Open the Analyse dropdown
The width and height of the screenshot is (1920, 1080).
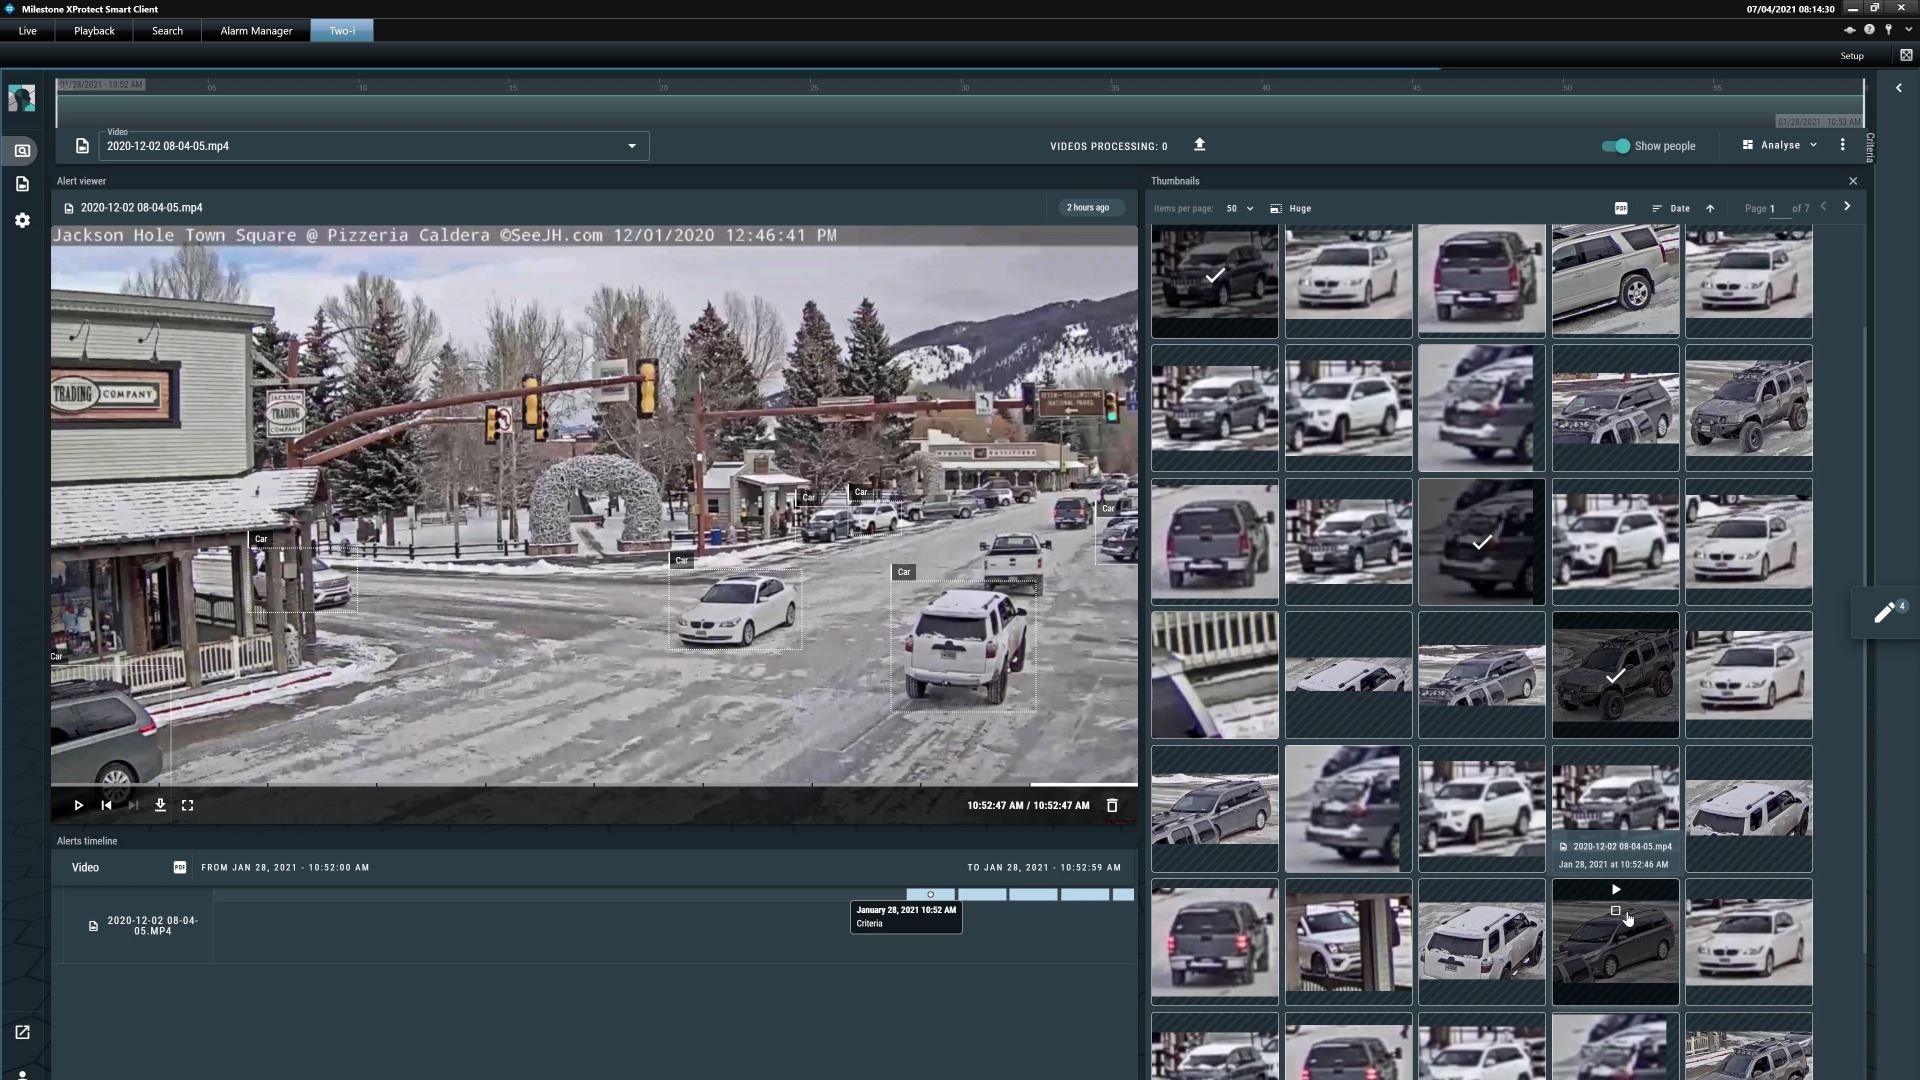pos(1780,145)
